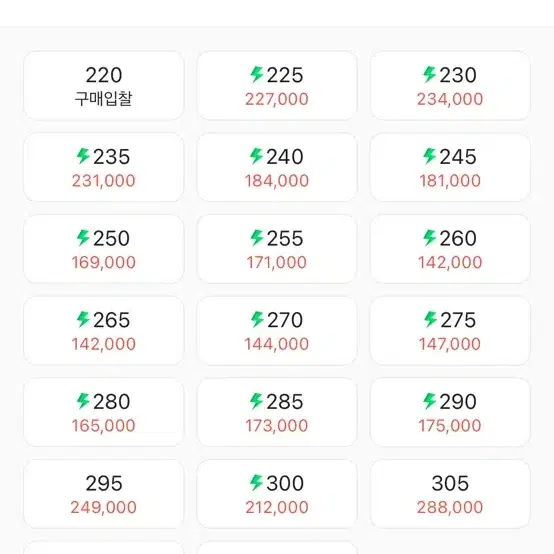Select the 147,000 price under size 275

tap(450, 344)
